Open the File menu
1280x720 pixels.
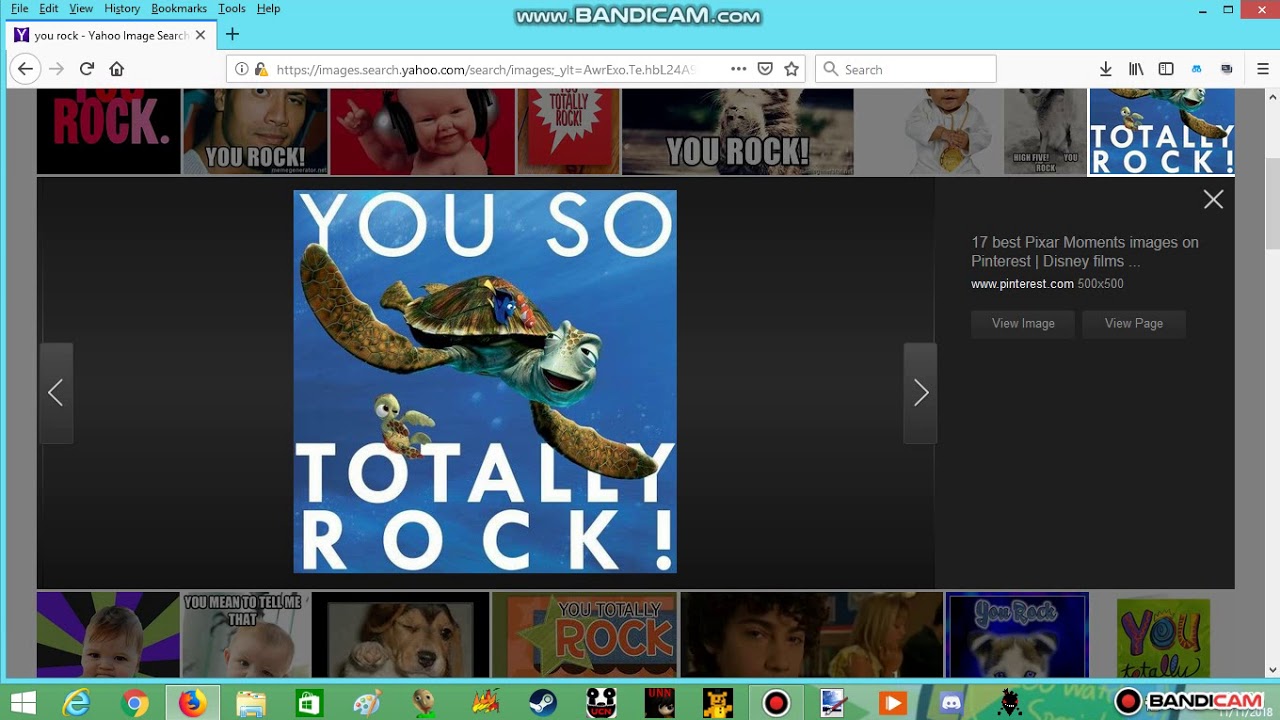tap(19, 8)
